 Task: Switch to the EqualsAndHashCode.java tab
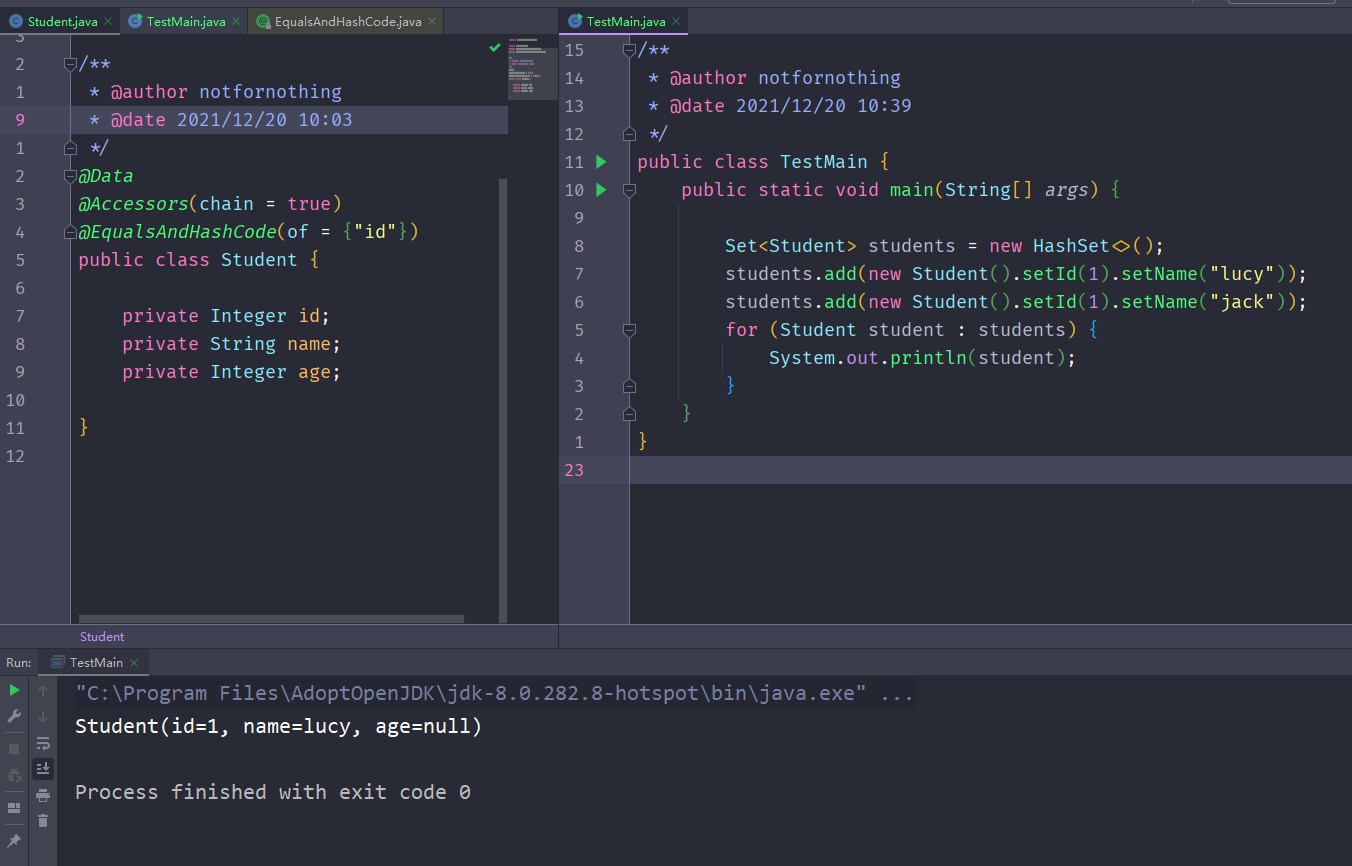click(339, 21)
